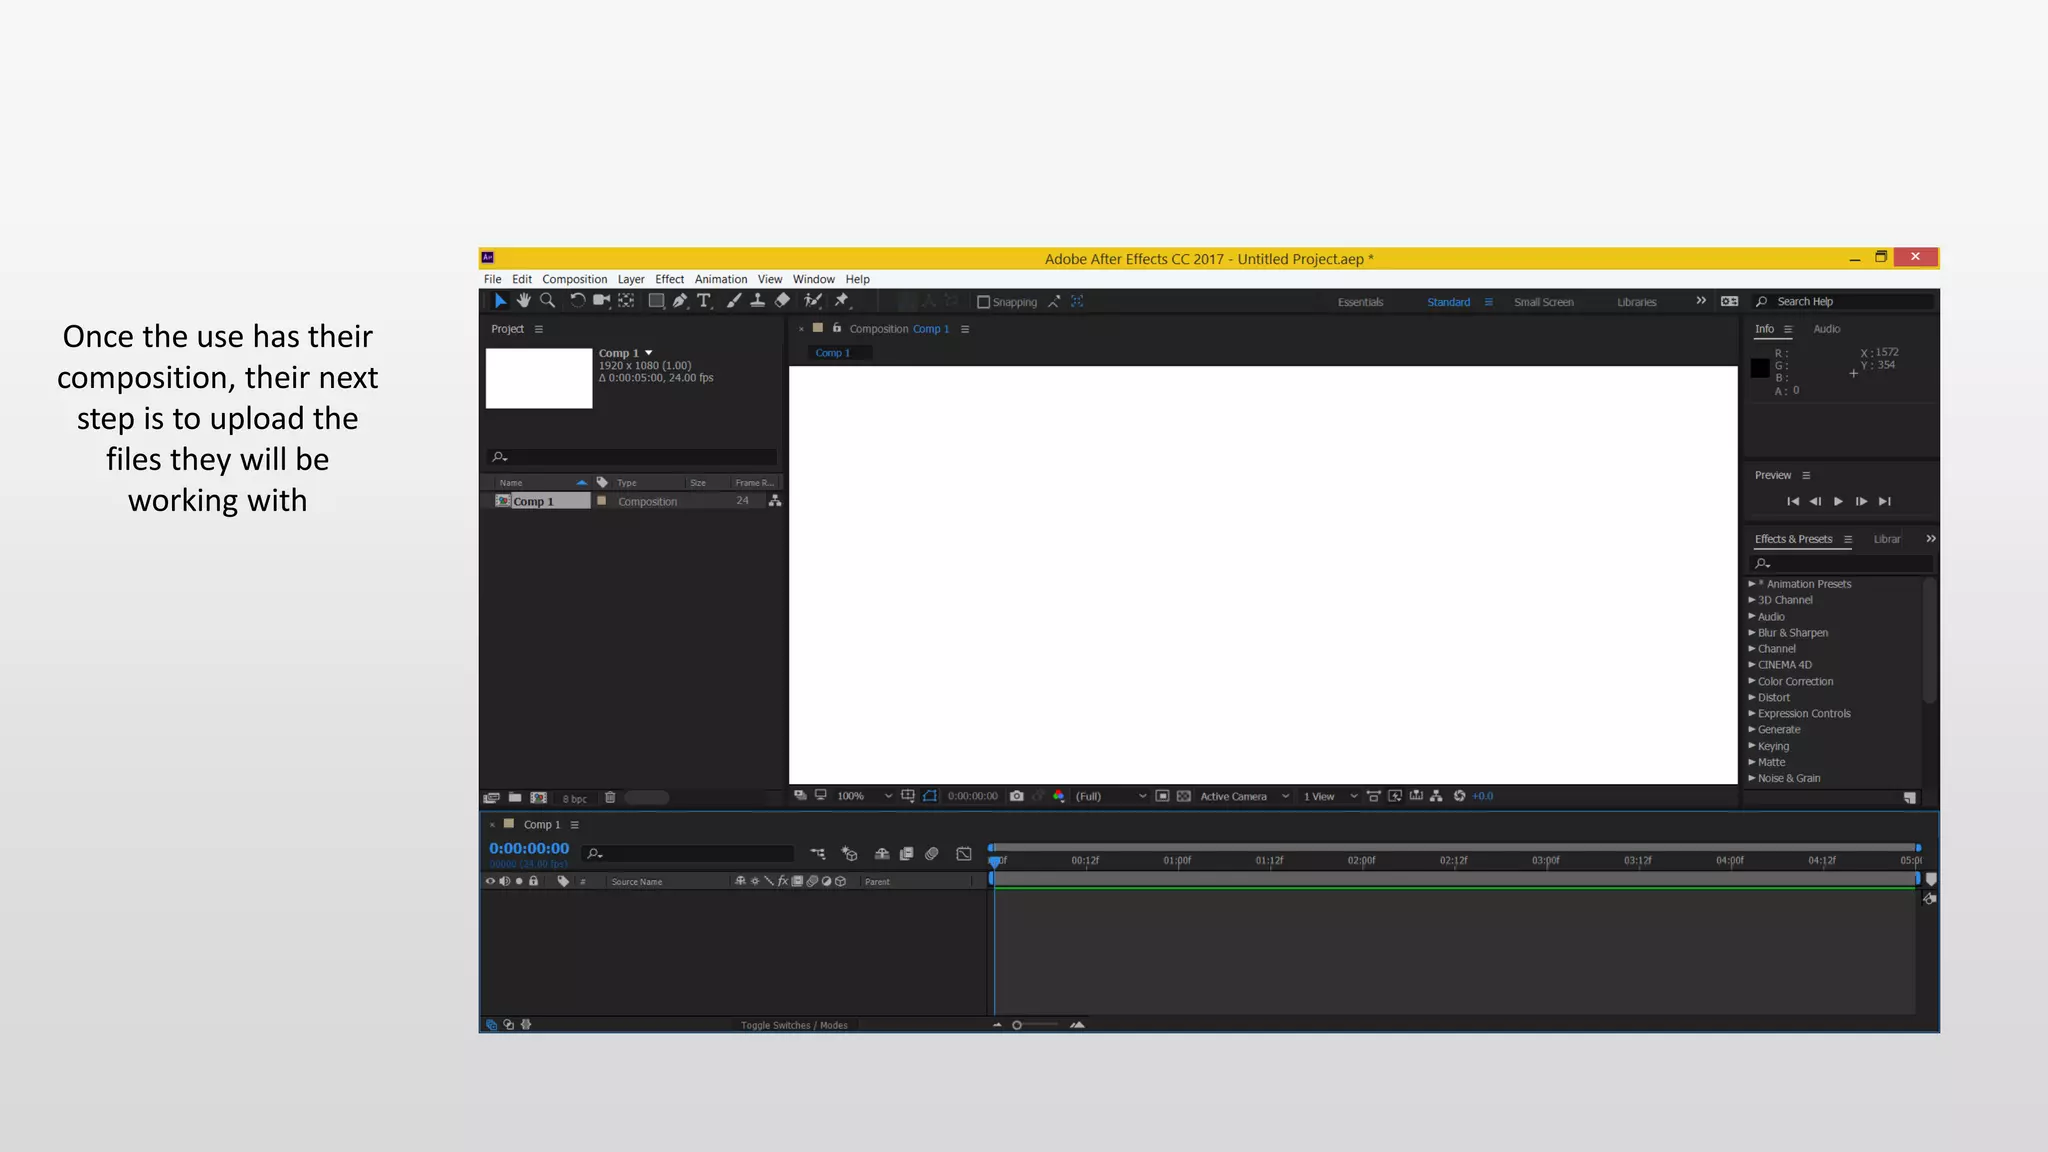Image resolution: width=2048 pixels, height=1152 pixels.
Task: Select the Puppet Pin tool
Action: (x=842, y=301)
